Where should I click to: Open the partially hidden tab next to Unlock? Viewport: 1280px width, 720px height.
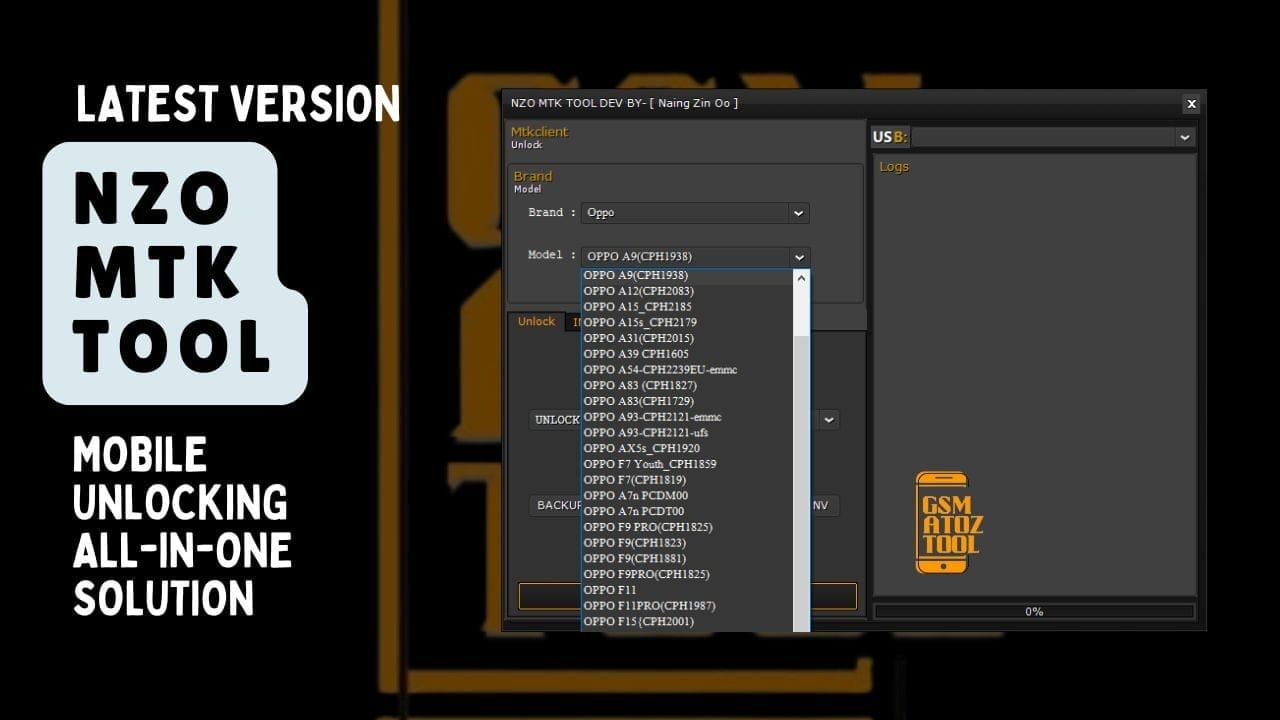574,322
